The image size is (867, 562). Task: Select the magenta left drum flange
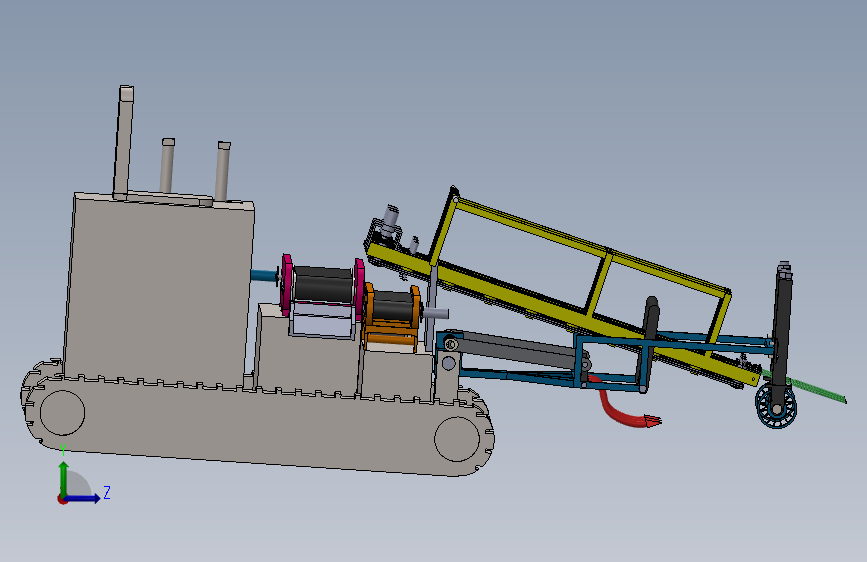tap(286, 284)
